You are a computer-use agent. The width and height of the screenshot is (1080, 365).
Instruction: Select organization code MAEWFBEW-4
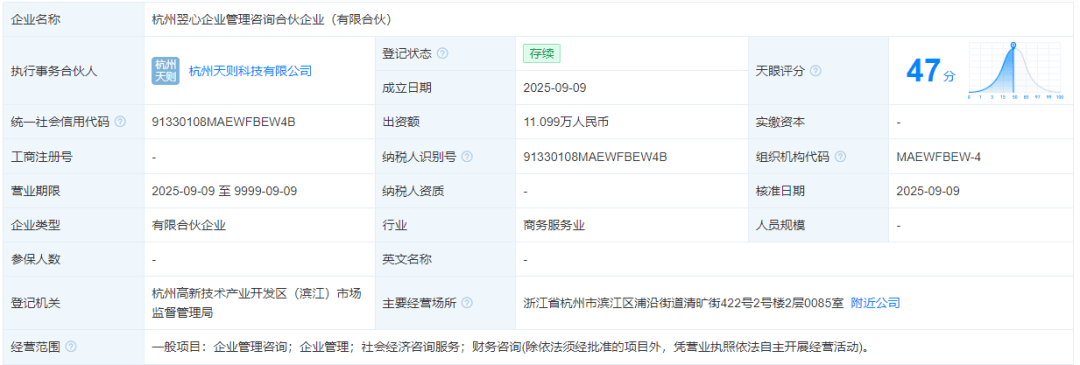938,156
